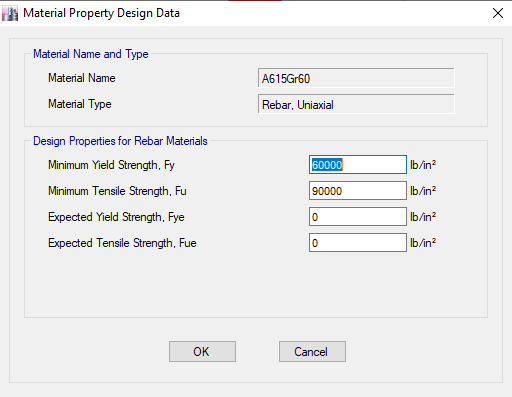The width and height of the screenshot is (512, 397).
Task: Click the "Expected Tensile Strength, Fue" label
Action: point(122,243)
